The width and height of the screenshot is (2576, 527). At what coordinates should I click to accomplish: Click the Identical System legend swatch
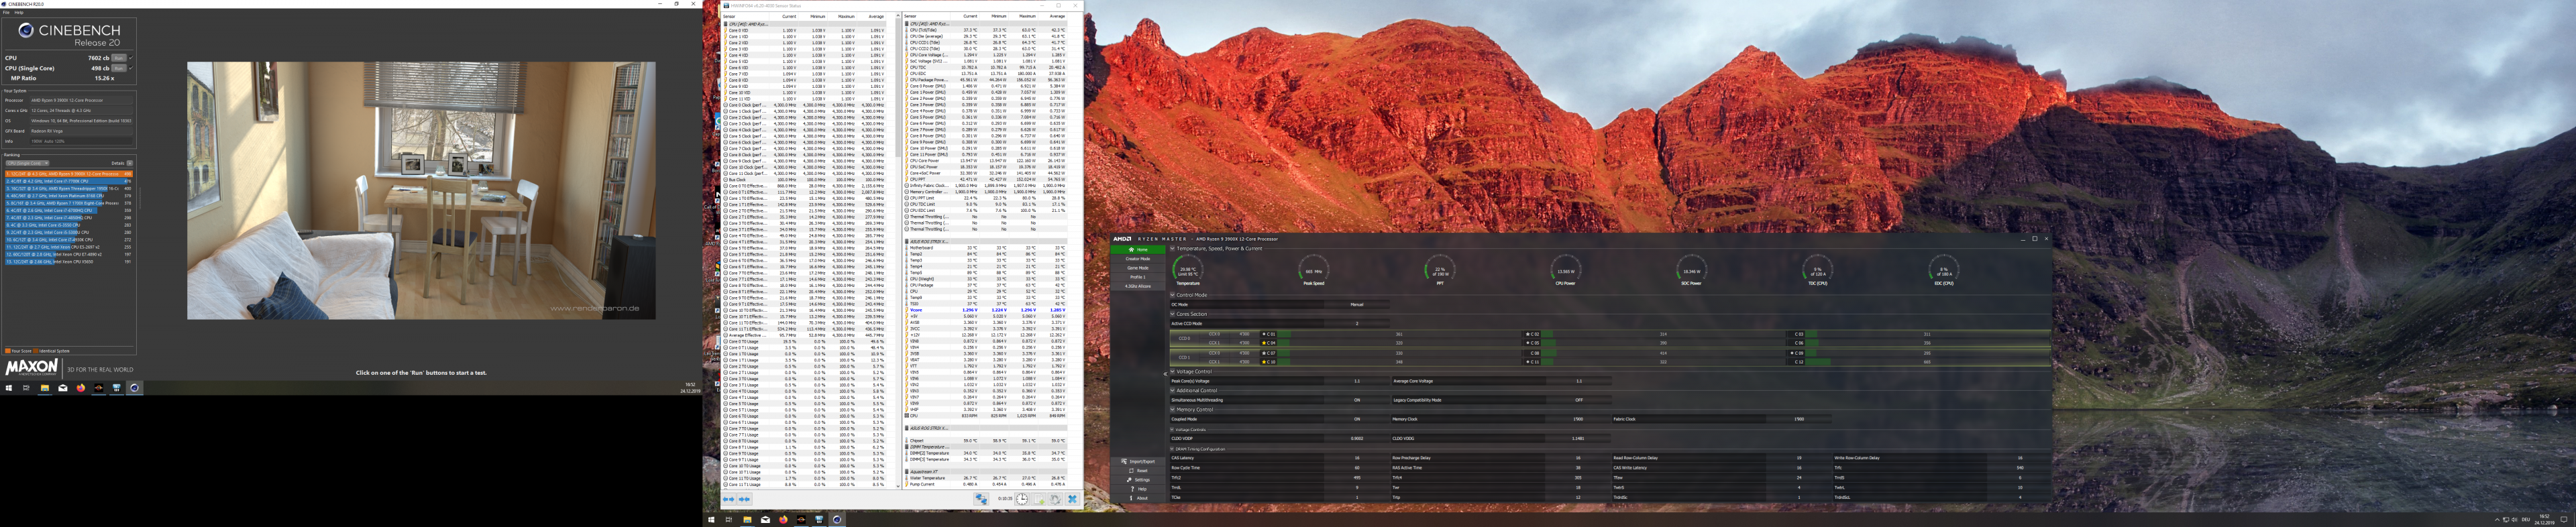(x=36, y=351)
